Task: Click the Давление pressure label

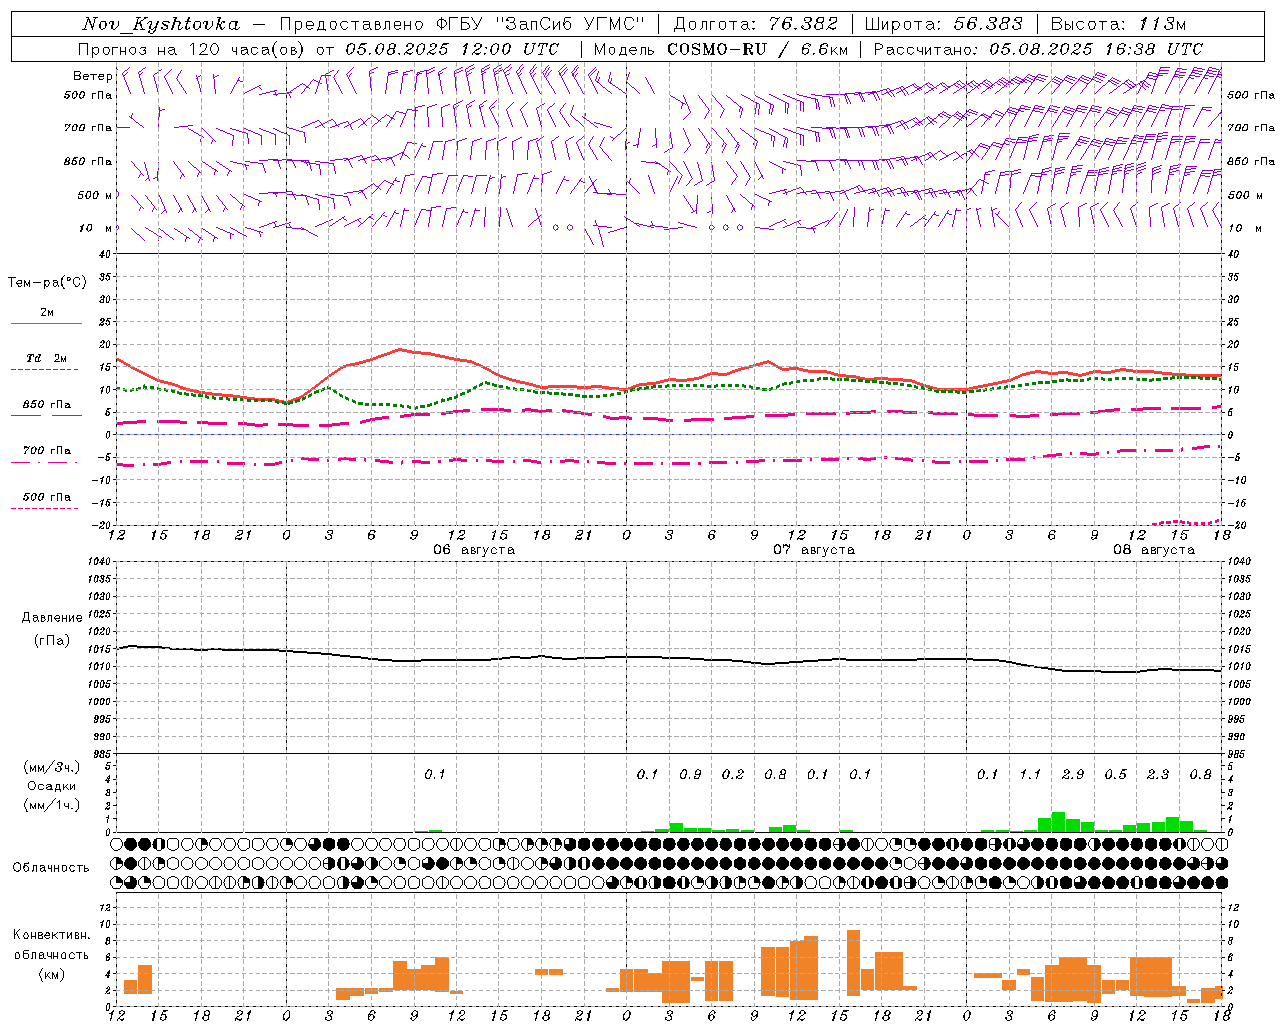Action: coord(52,618)
